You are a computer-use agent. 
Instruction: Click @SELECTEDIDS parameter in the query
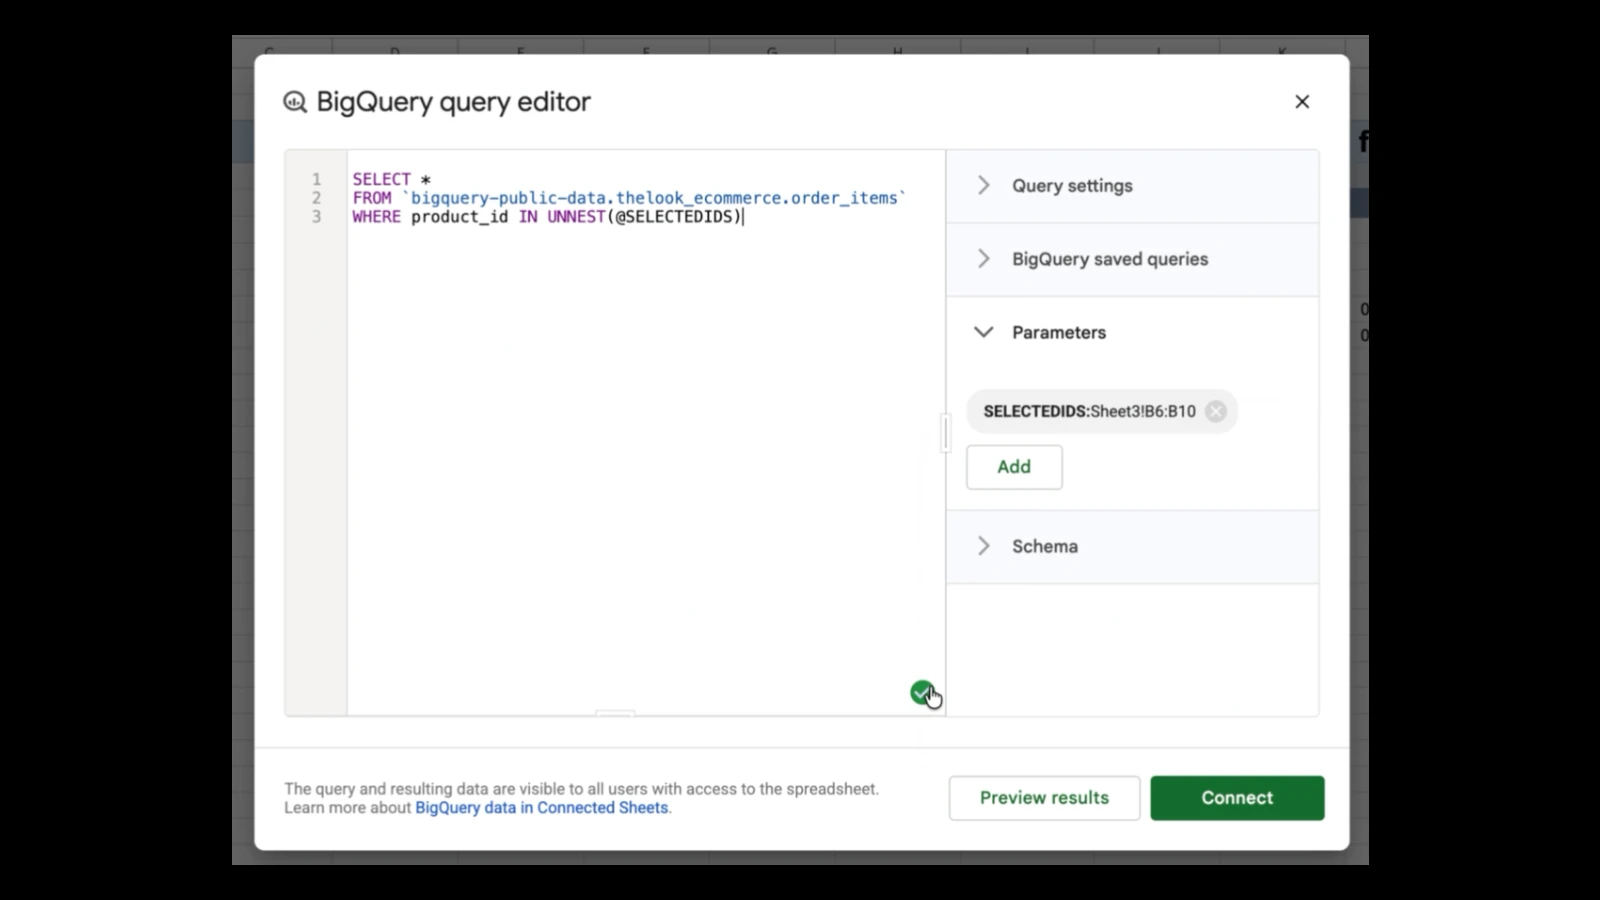click(674, 217)
